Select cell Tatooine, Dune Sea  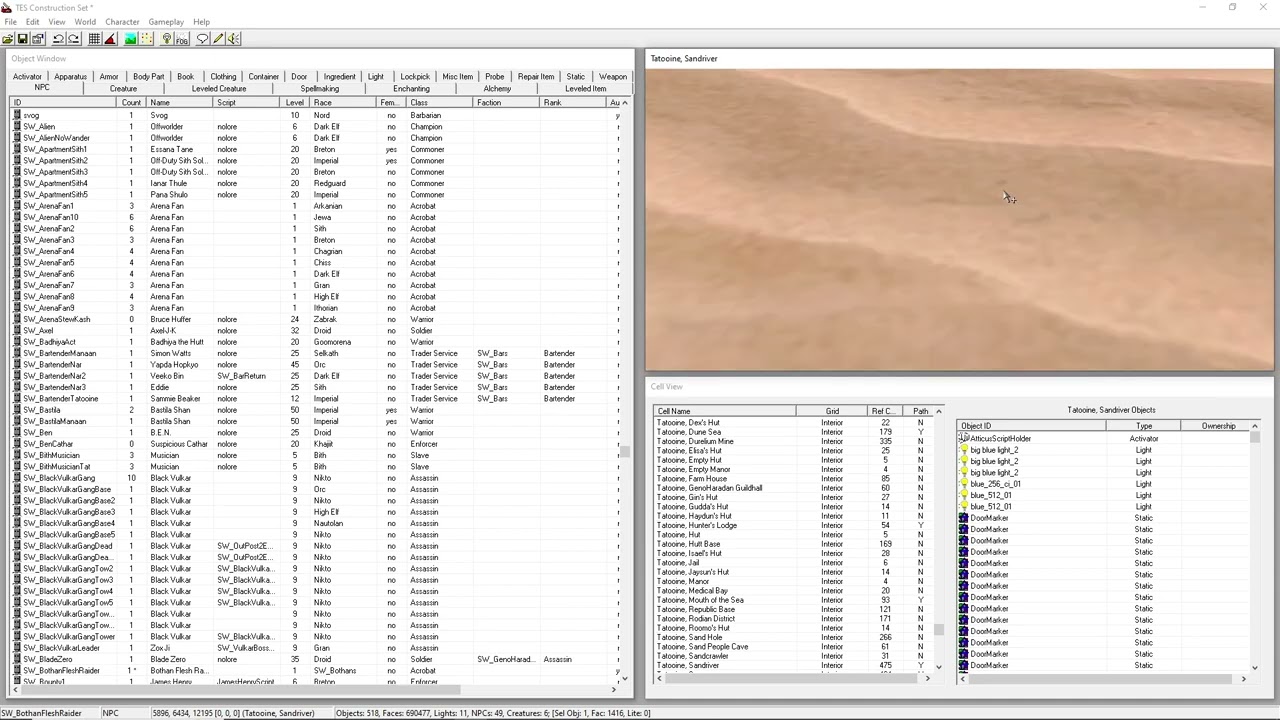pyautogui.click(x=793, y=432)
